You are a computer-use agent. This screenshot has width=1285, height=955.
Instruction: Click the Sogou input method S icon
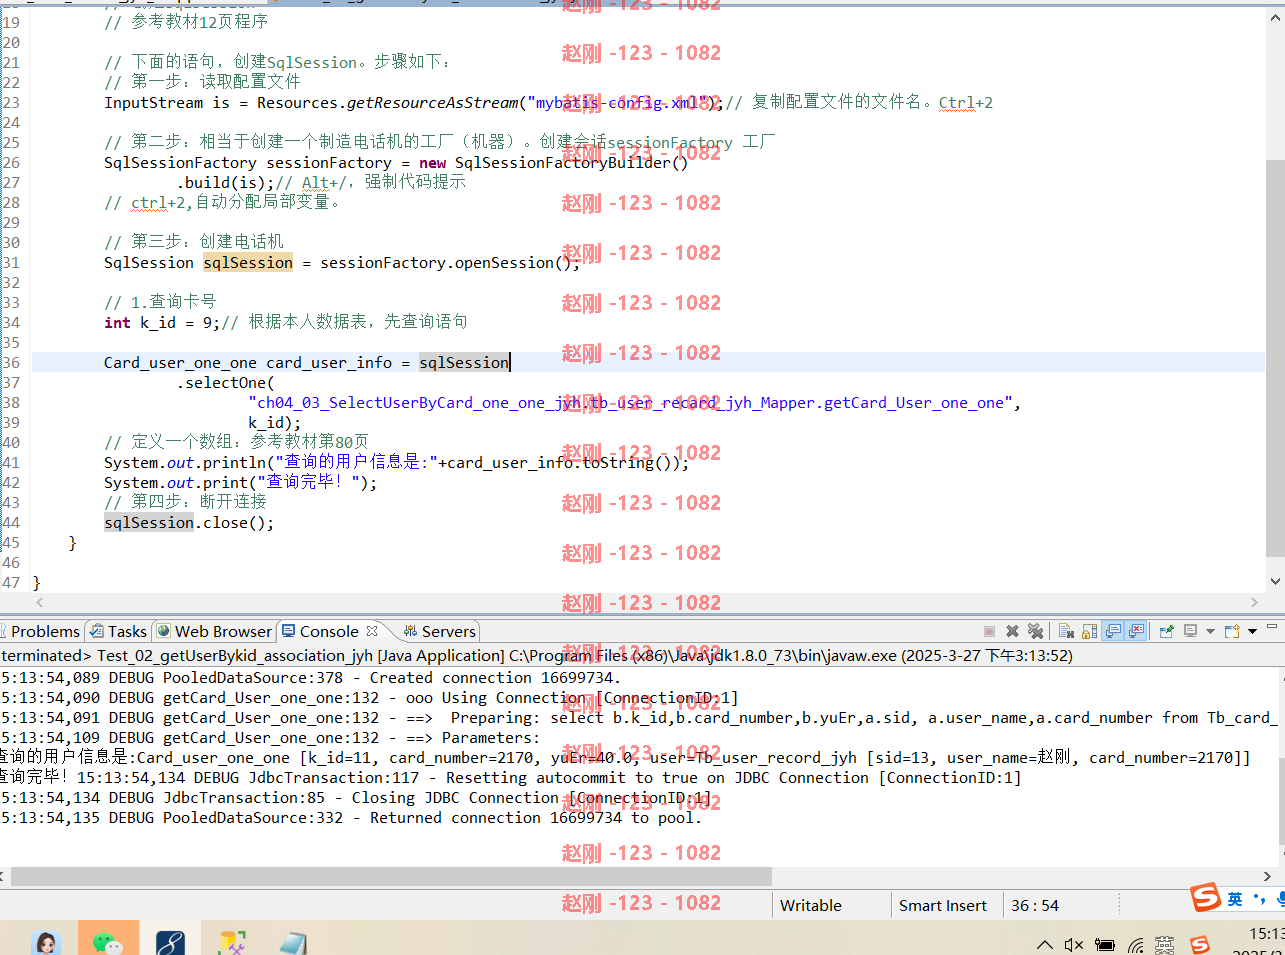coord(1205,897)
